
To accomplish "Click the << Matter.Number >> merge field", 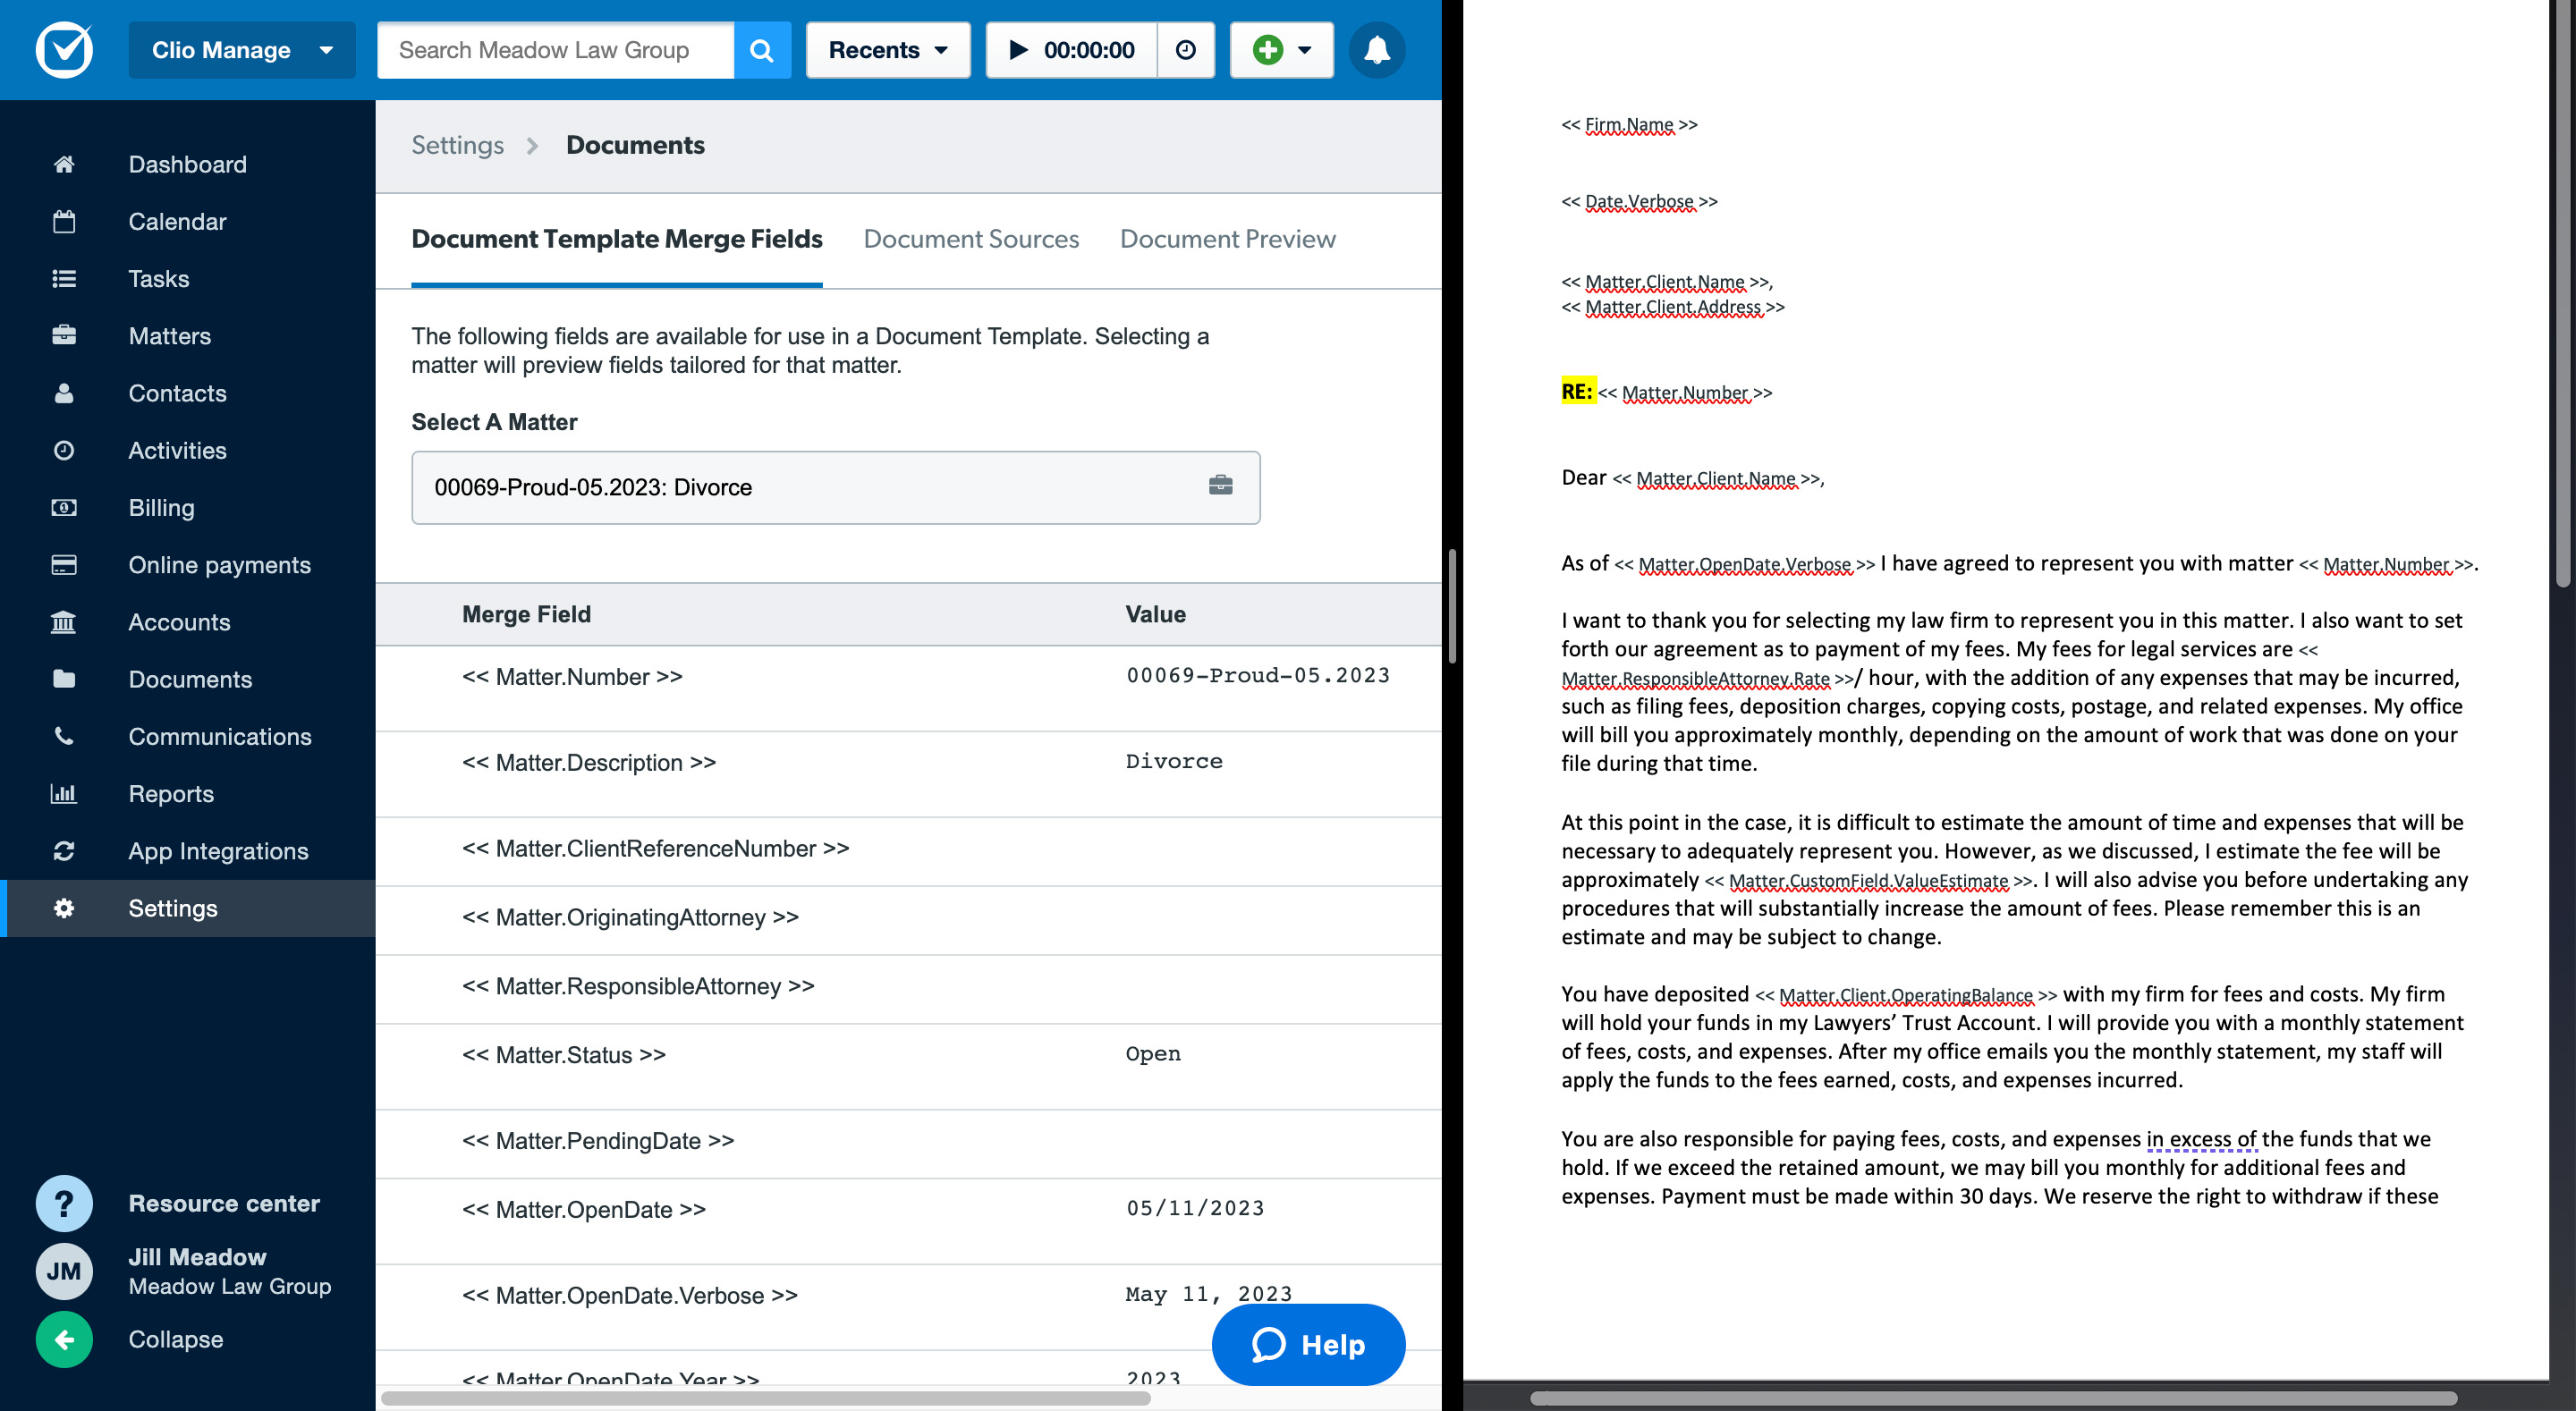I will point(572,676).
